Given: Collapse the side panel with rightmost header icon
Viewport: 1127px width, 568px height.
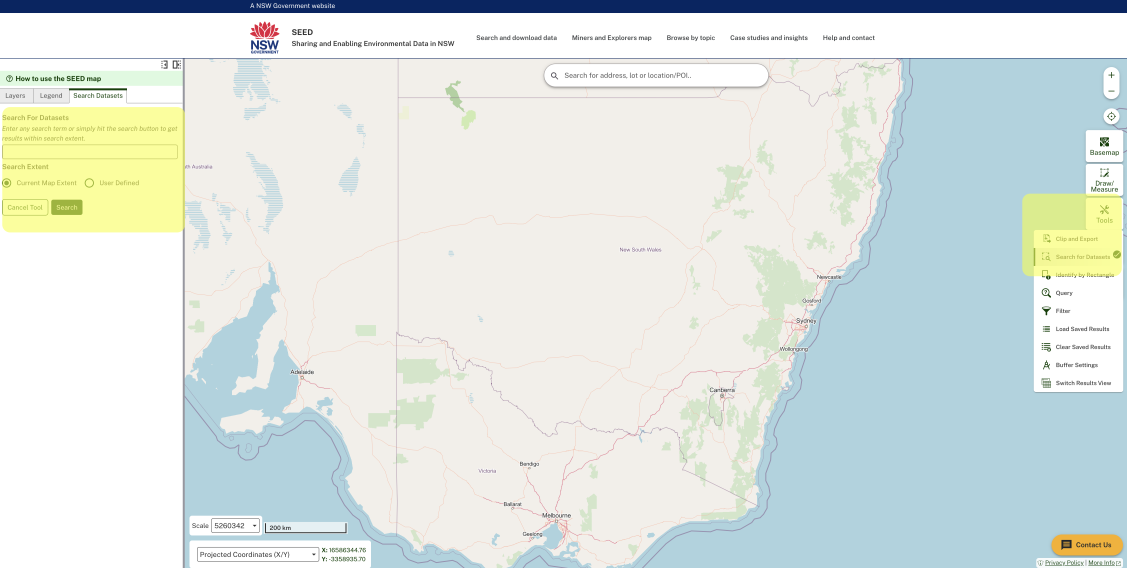Looking at the screenshot, I should [177, 65].
